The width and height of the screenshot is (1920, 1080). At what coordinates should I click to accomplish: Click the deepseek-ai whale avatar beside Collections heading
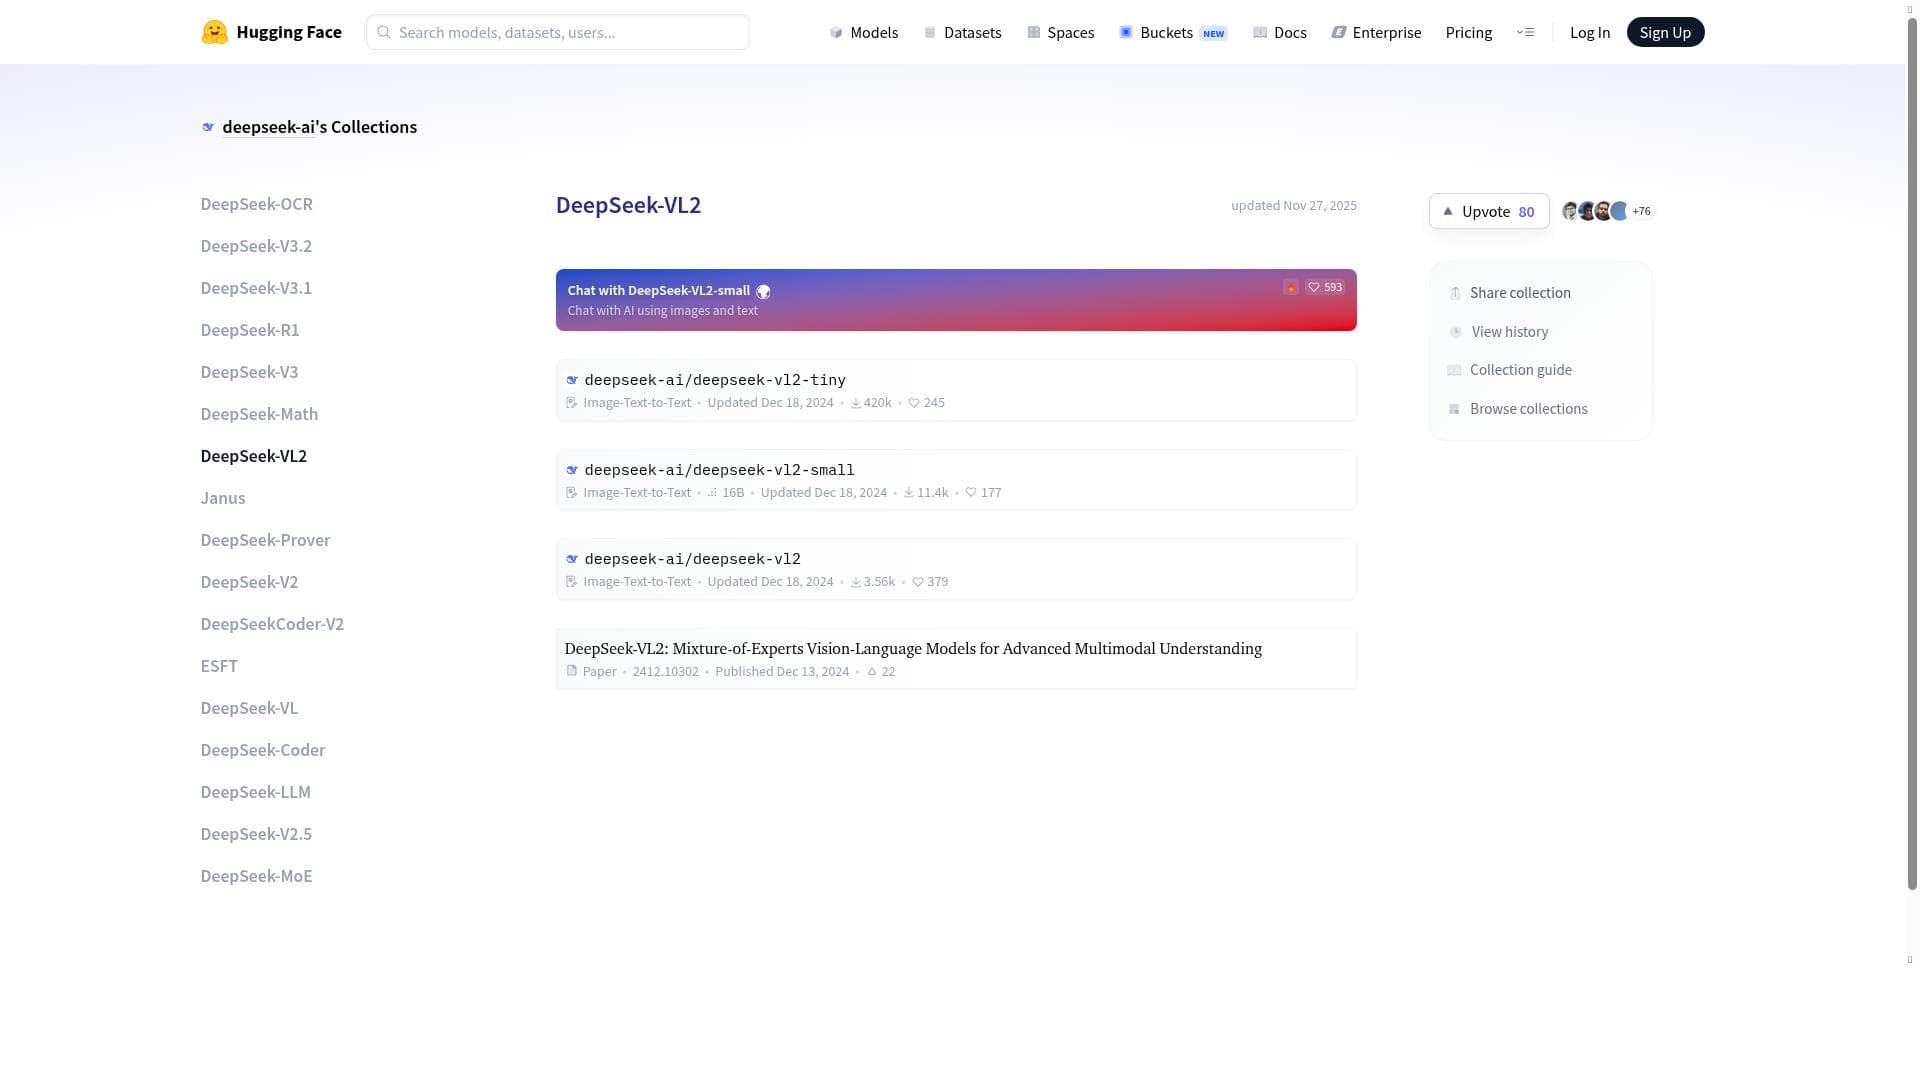click(208, 127)
